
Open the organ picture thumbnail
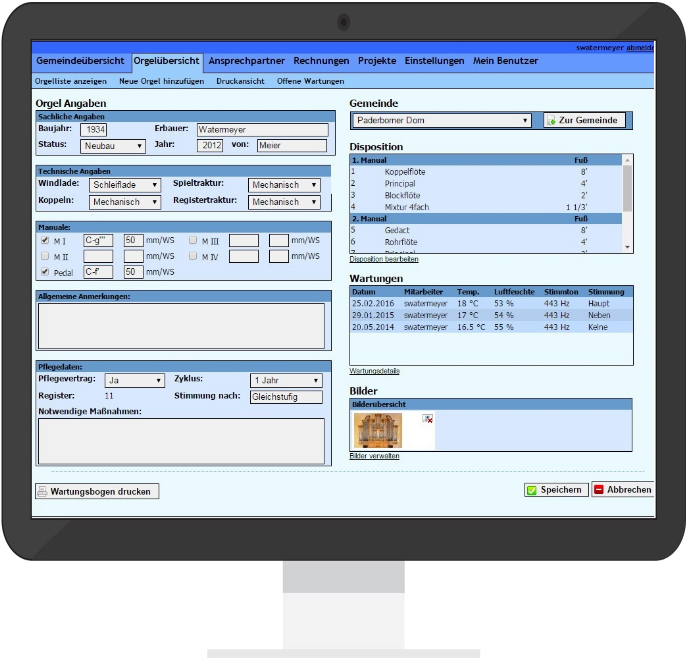(379, 431)
